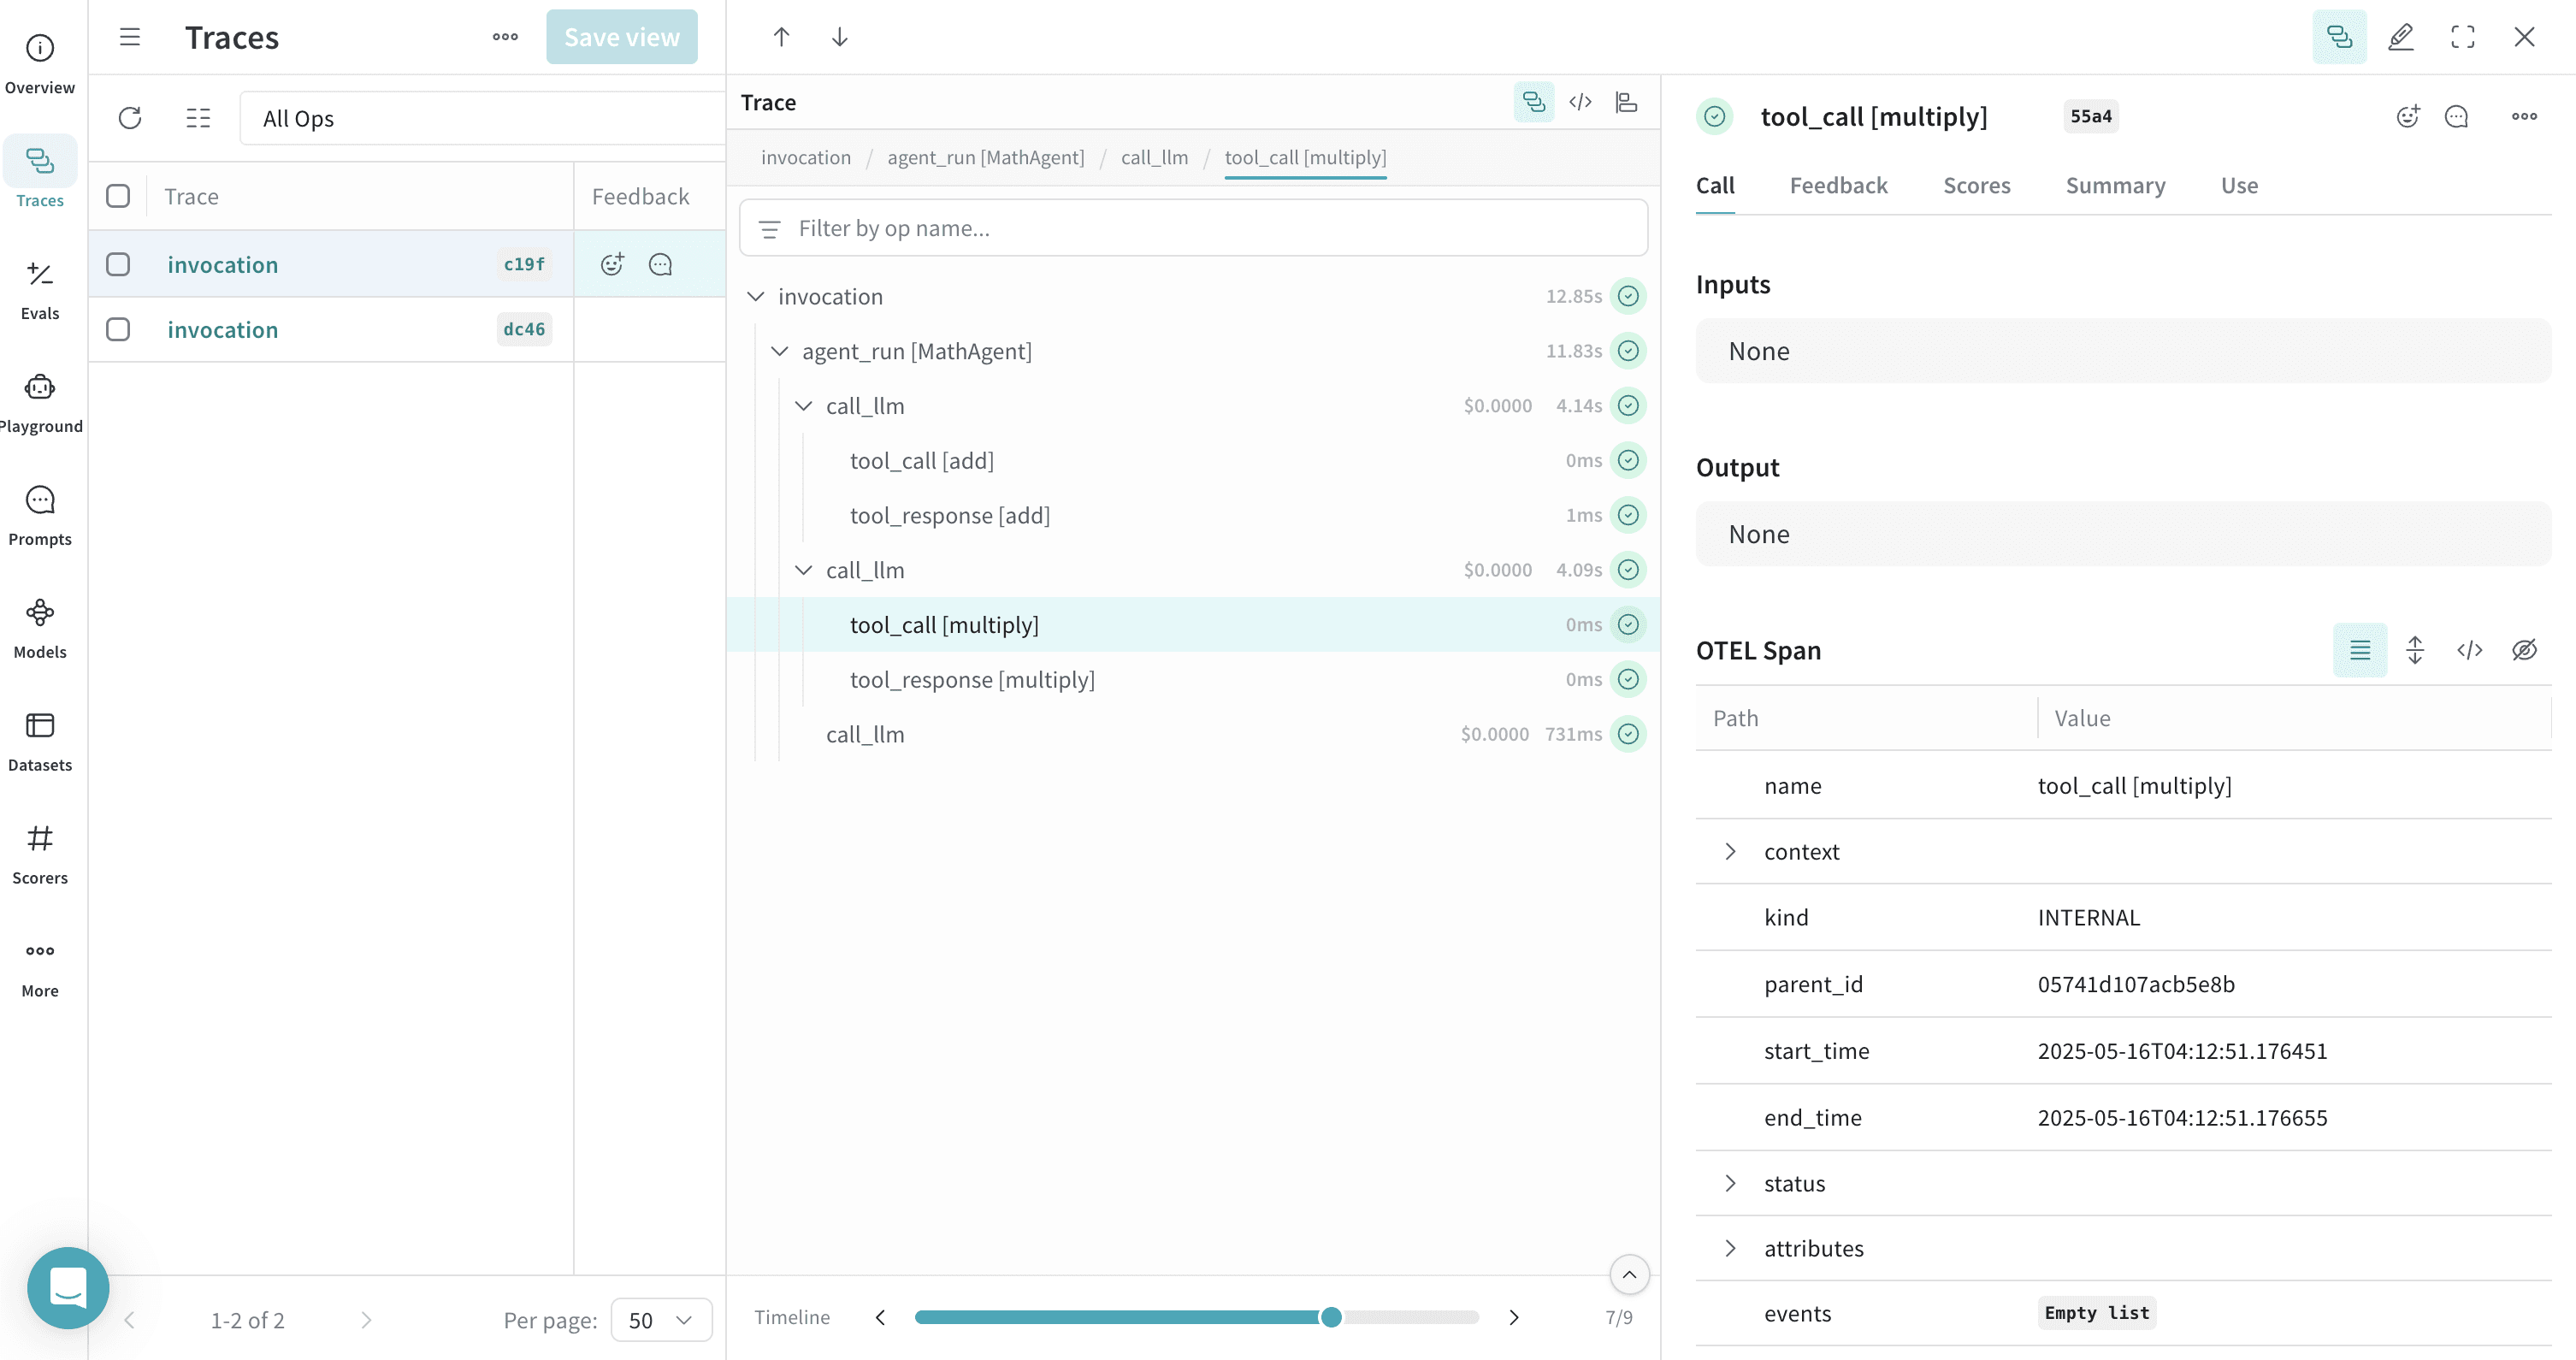
Task: Open the All Ops filter dropdown
Action: pyautogui.click(x=482, y=118)
